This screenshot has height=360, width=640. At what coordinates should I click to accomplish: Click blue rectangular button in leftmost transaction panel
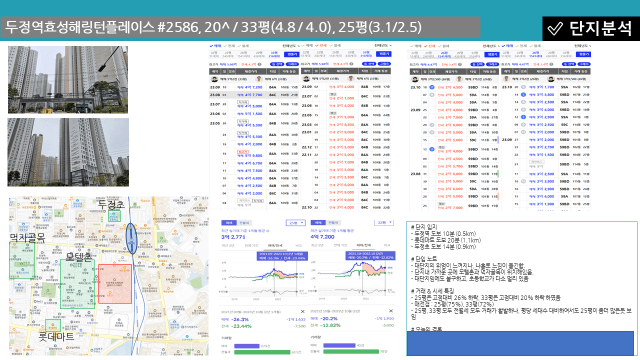(291, 54)
